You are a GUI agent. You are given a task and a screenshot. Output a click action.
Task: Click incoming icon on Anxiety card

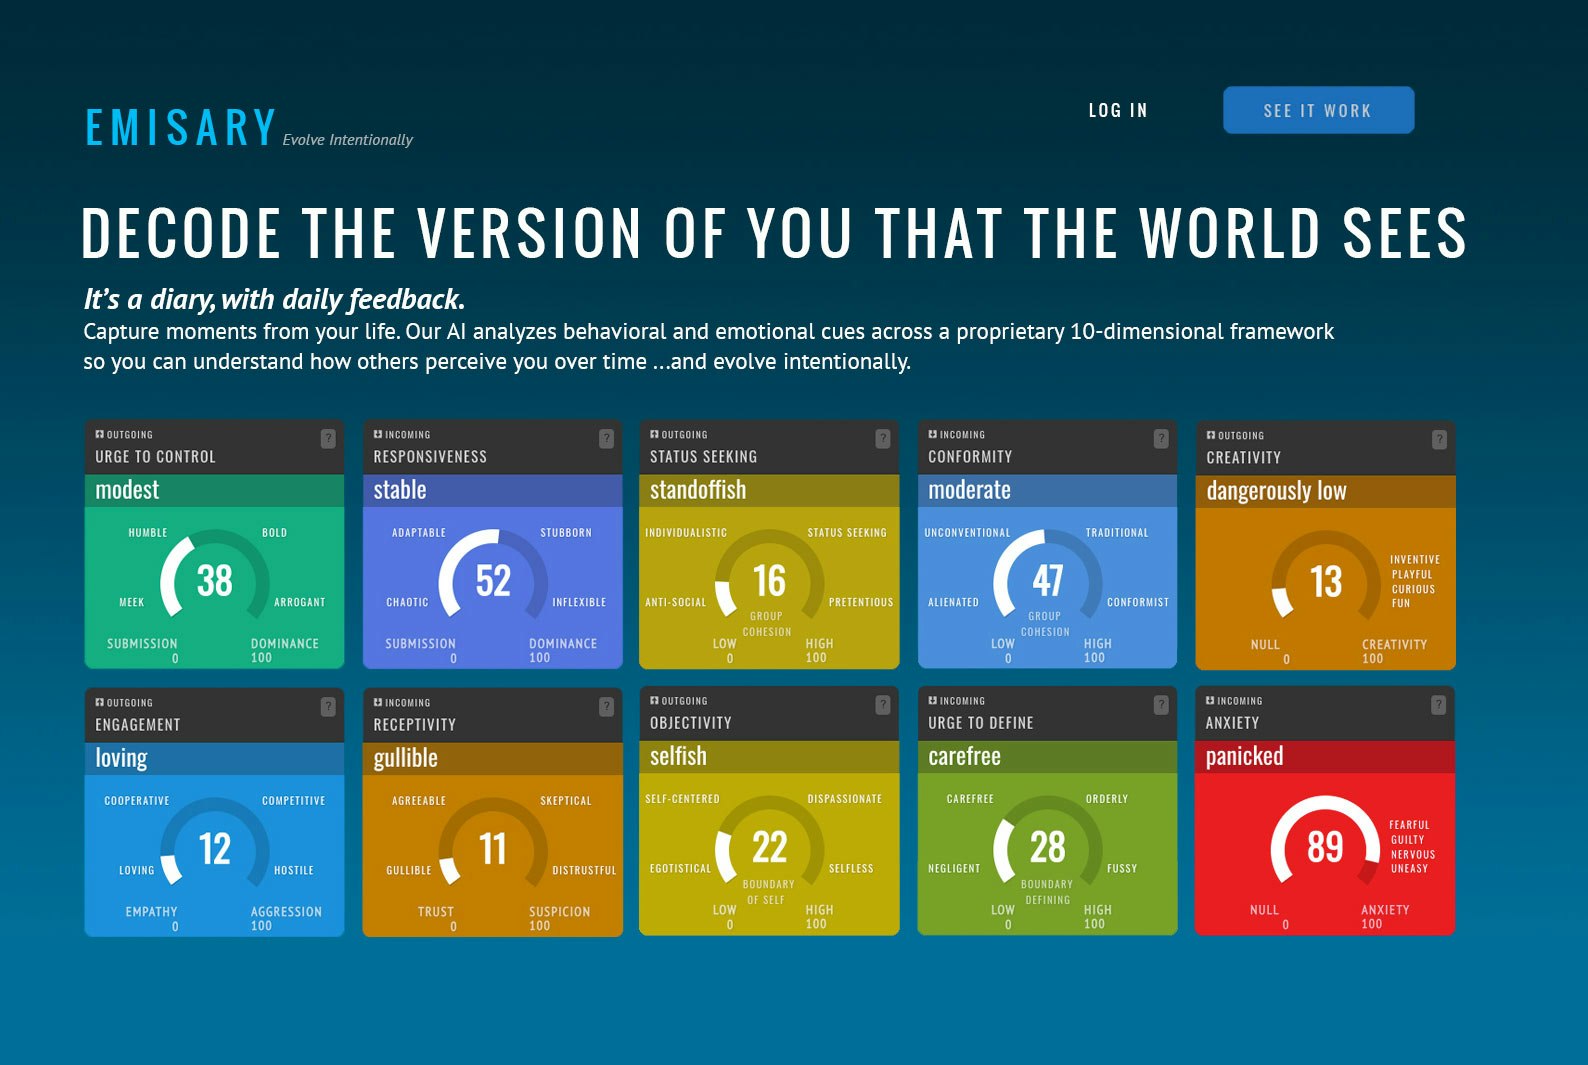coord(1210,700)
